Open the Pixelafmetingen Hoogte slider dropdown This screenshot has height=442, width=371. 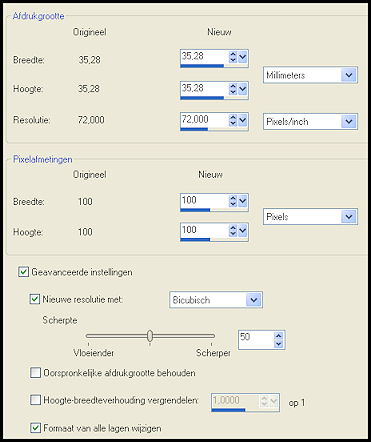point(243,230)
